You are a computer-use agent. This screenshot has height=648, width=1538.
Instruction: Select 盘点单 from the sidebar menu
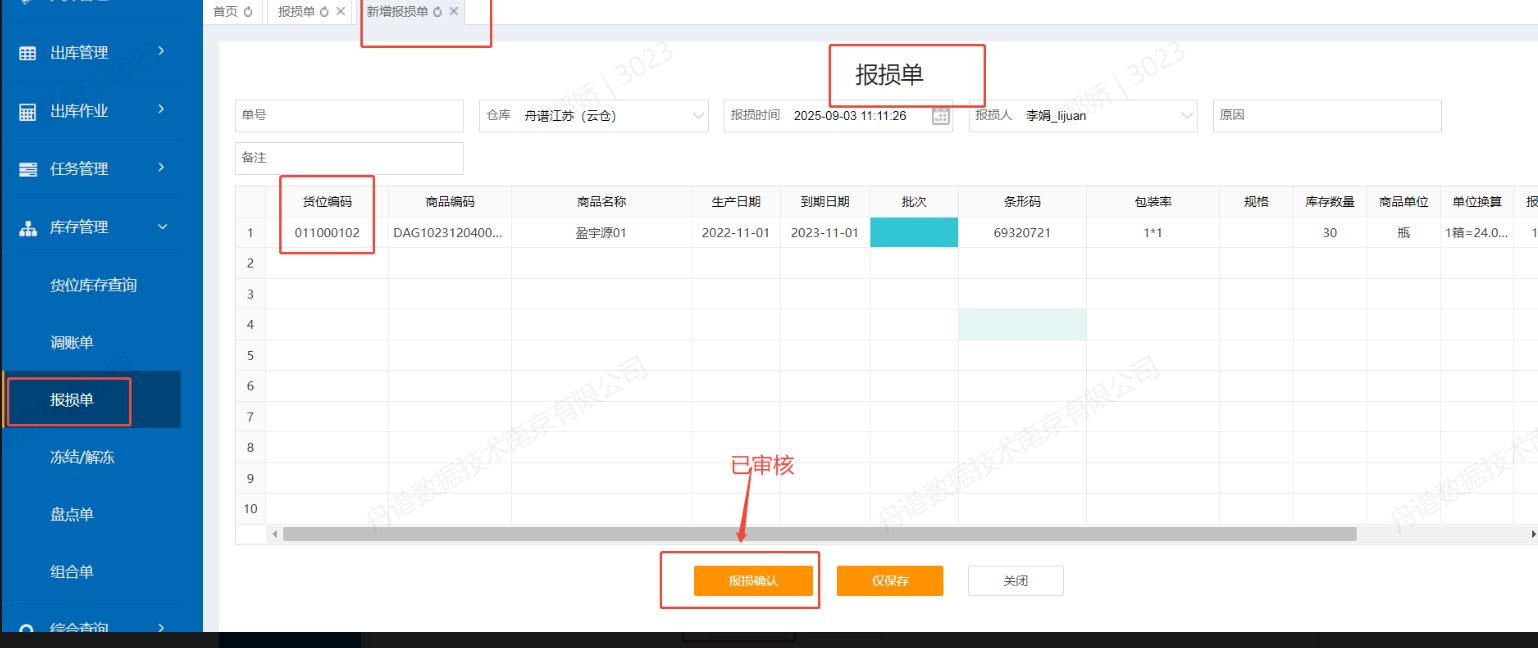coord(72,514)
